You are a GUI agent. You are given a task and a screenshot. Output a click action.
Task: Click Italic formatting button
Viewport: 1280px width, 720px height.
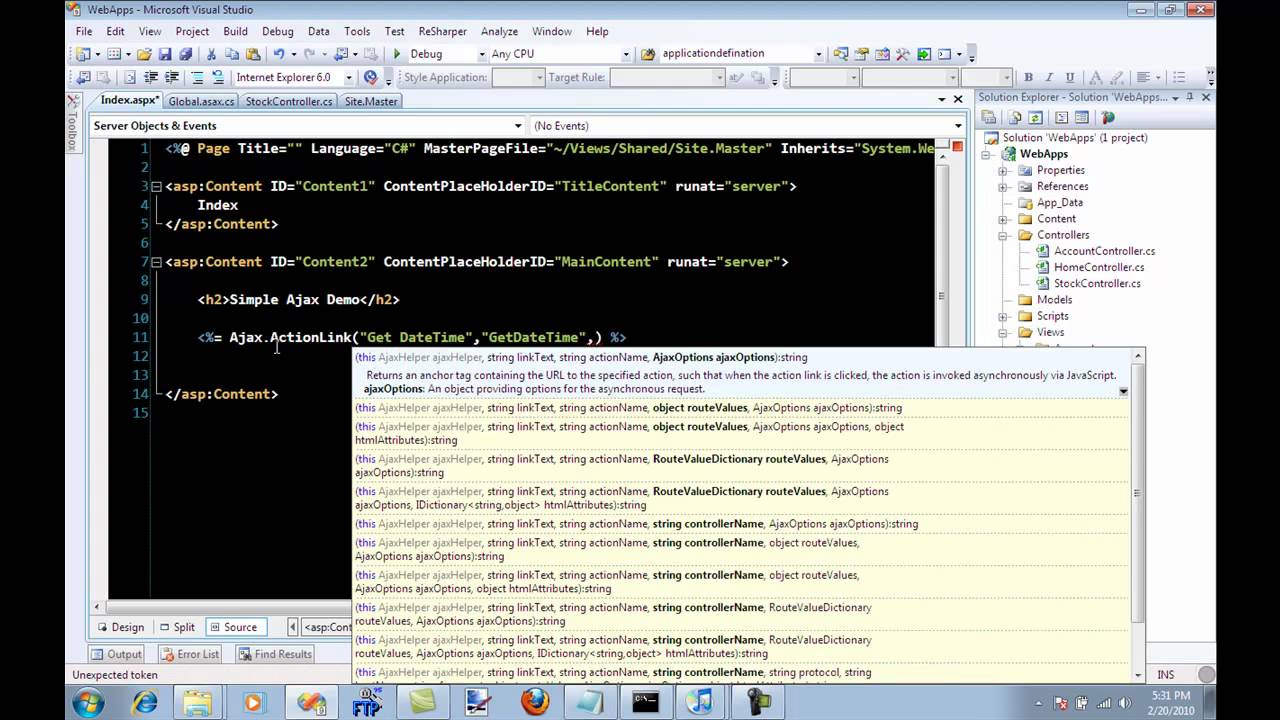coord(1049,77)
